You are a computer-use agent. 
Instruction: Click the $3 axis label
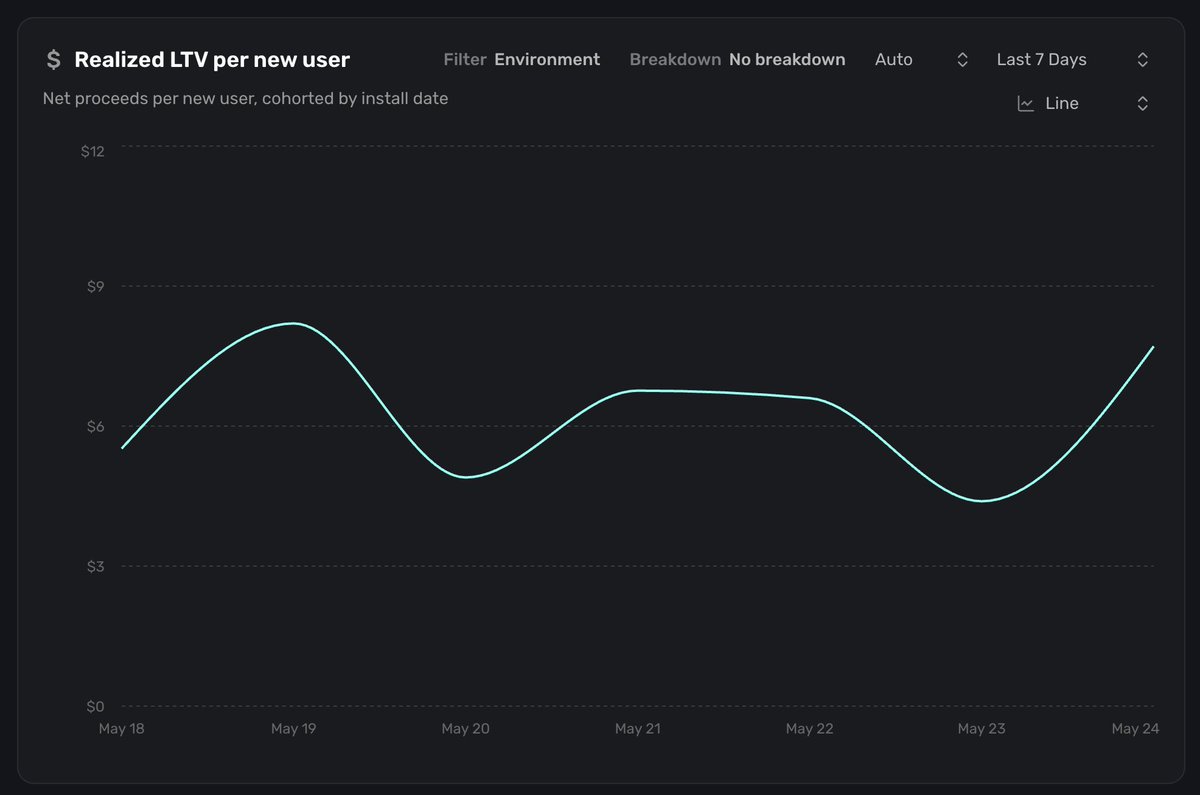(x=96, y=567)
